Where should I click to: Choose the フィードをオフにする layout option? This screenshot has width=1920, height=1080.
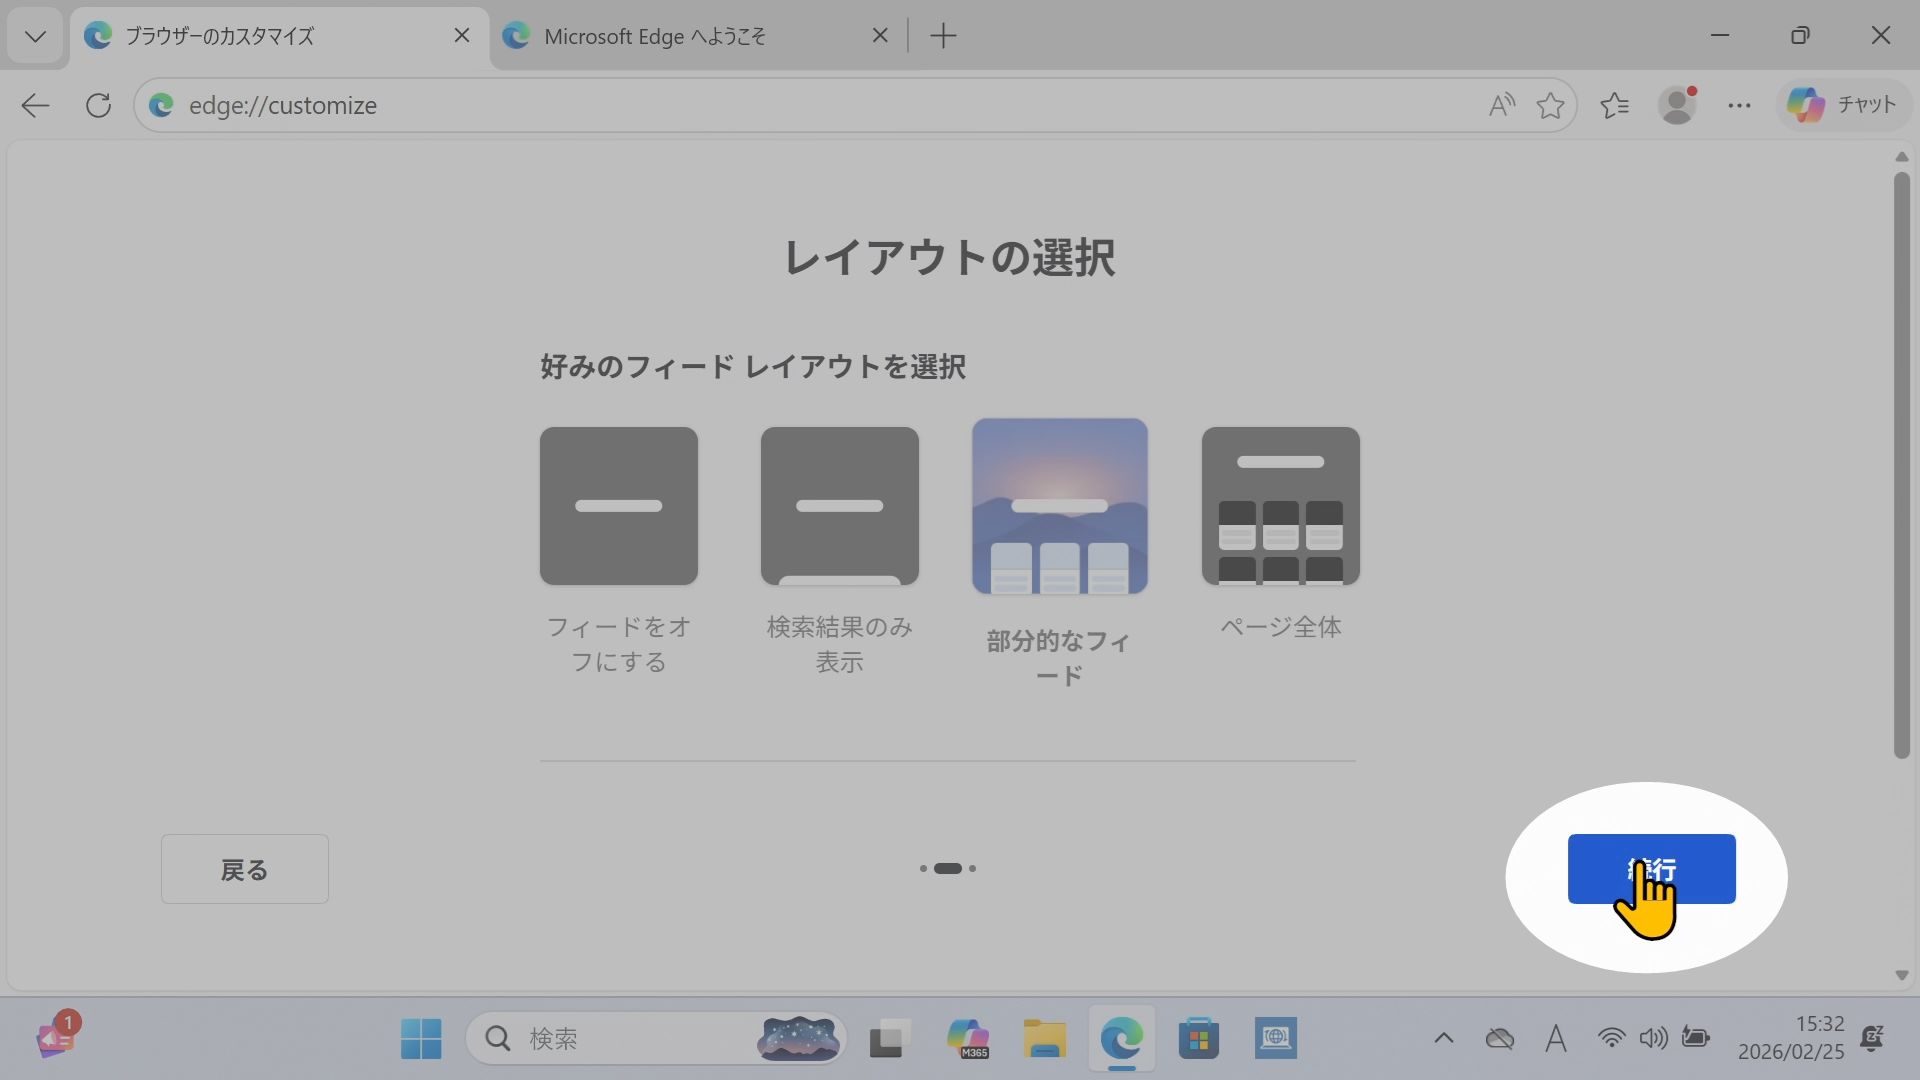(617, 506)
